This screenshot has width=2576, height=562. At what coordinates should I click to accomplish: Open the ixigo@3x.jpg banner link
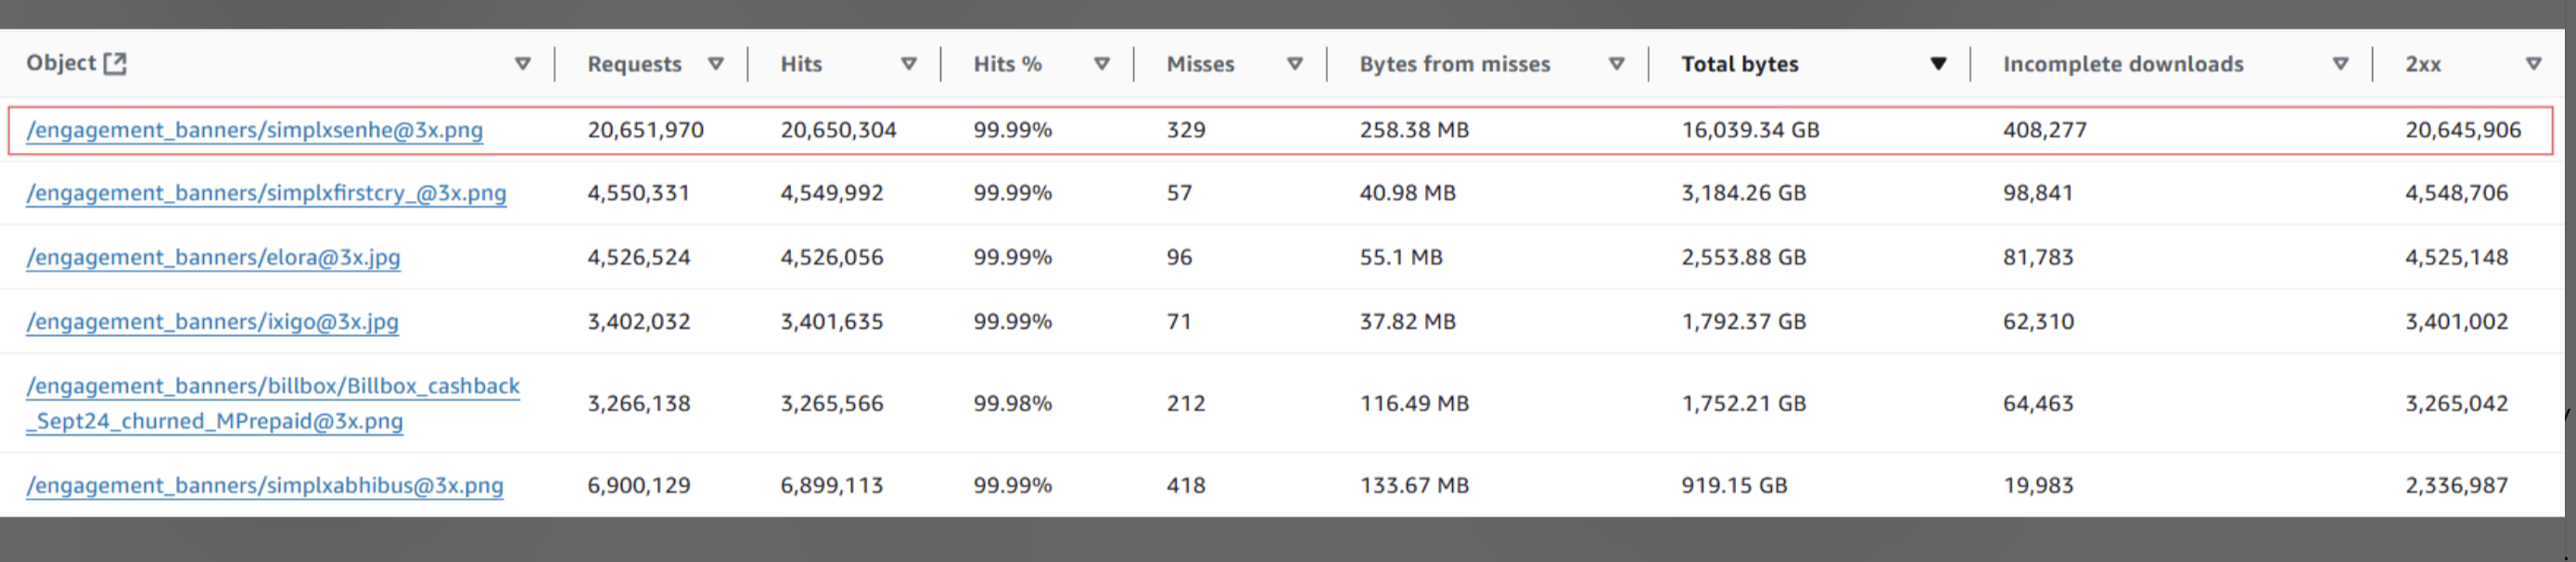point(212,322)
